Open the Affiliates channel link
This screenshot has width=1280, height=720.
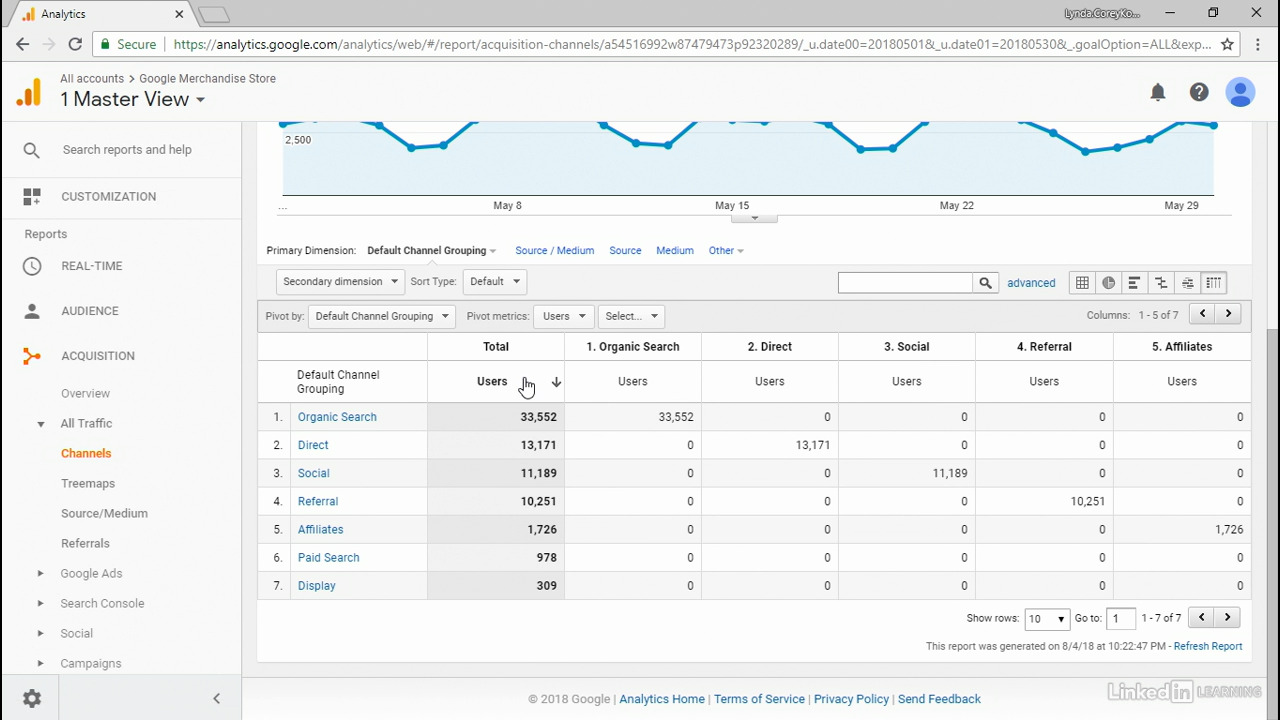pyautogui.click(x=320, y=530)
